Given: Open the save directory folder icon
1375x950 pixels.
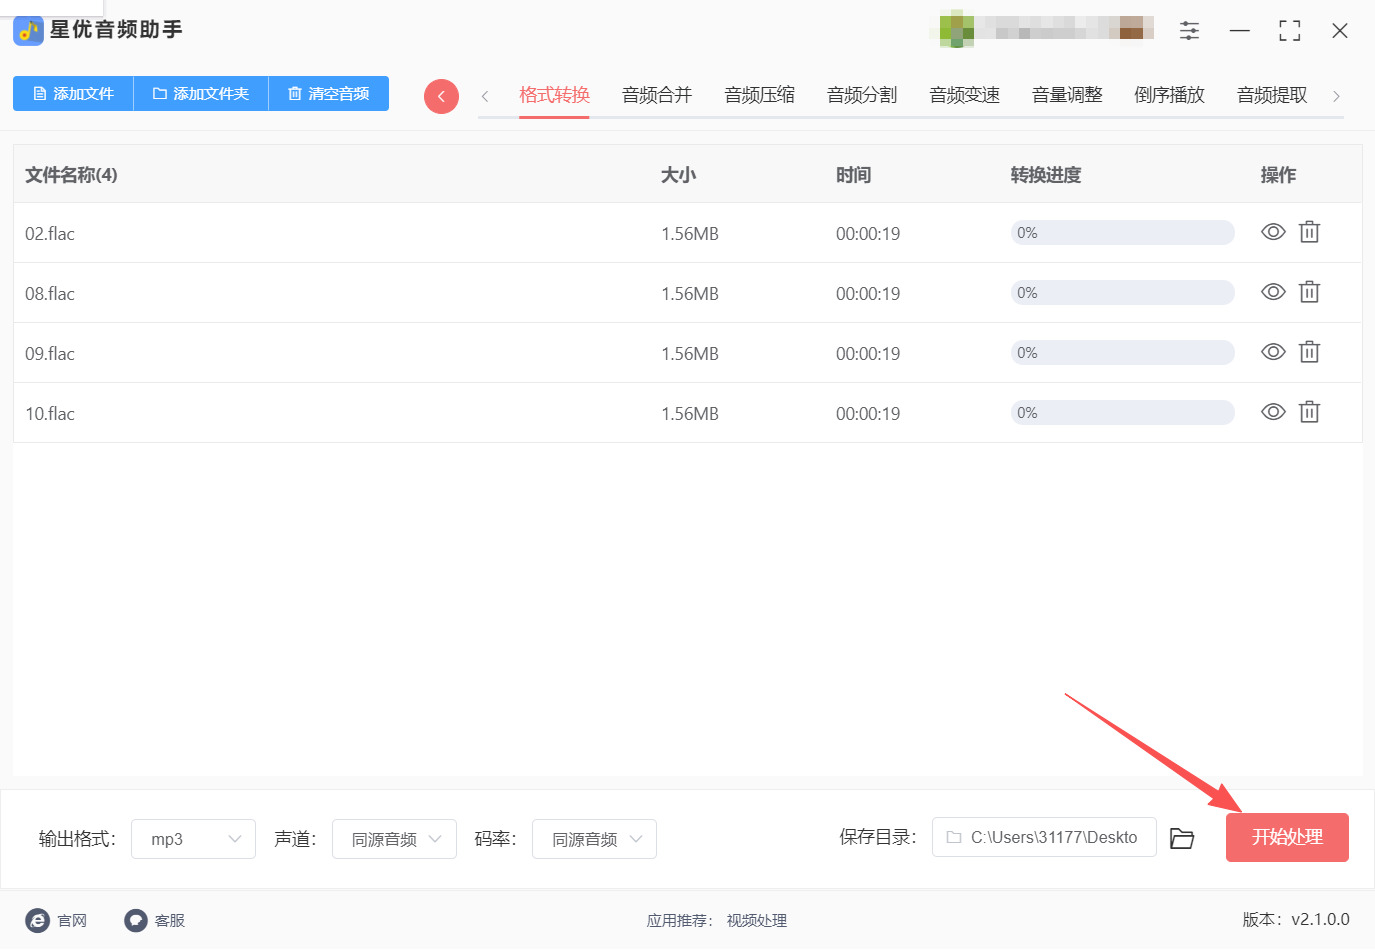Looking at the screenshot, I should click(1182, 838).
